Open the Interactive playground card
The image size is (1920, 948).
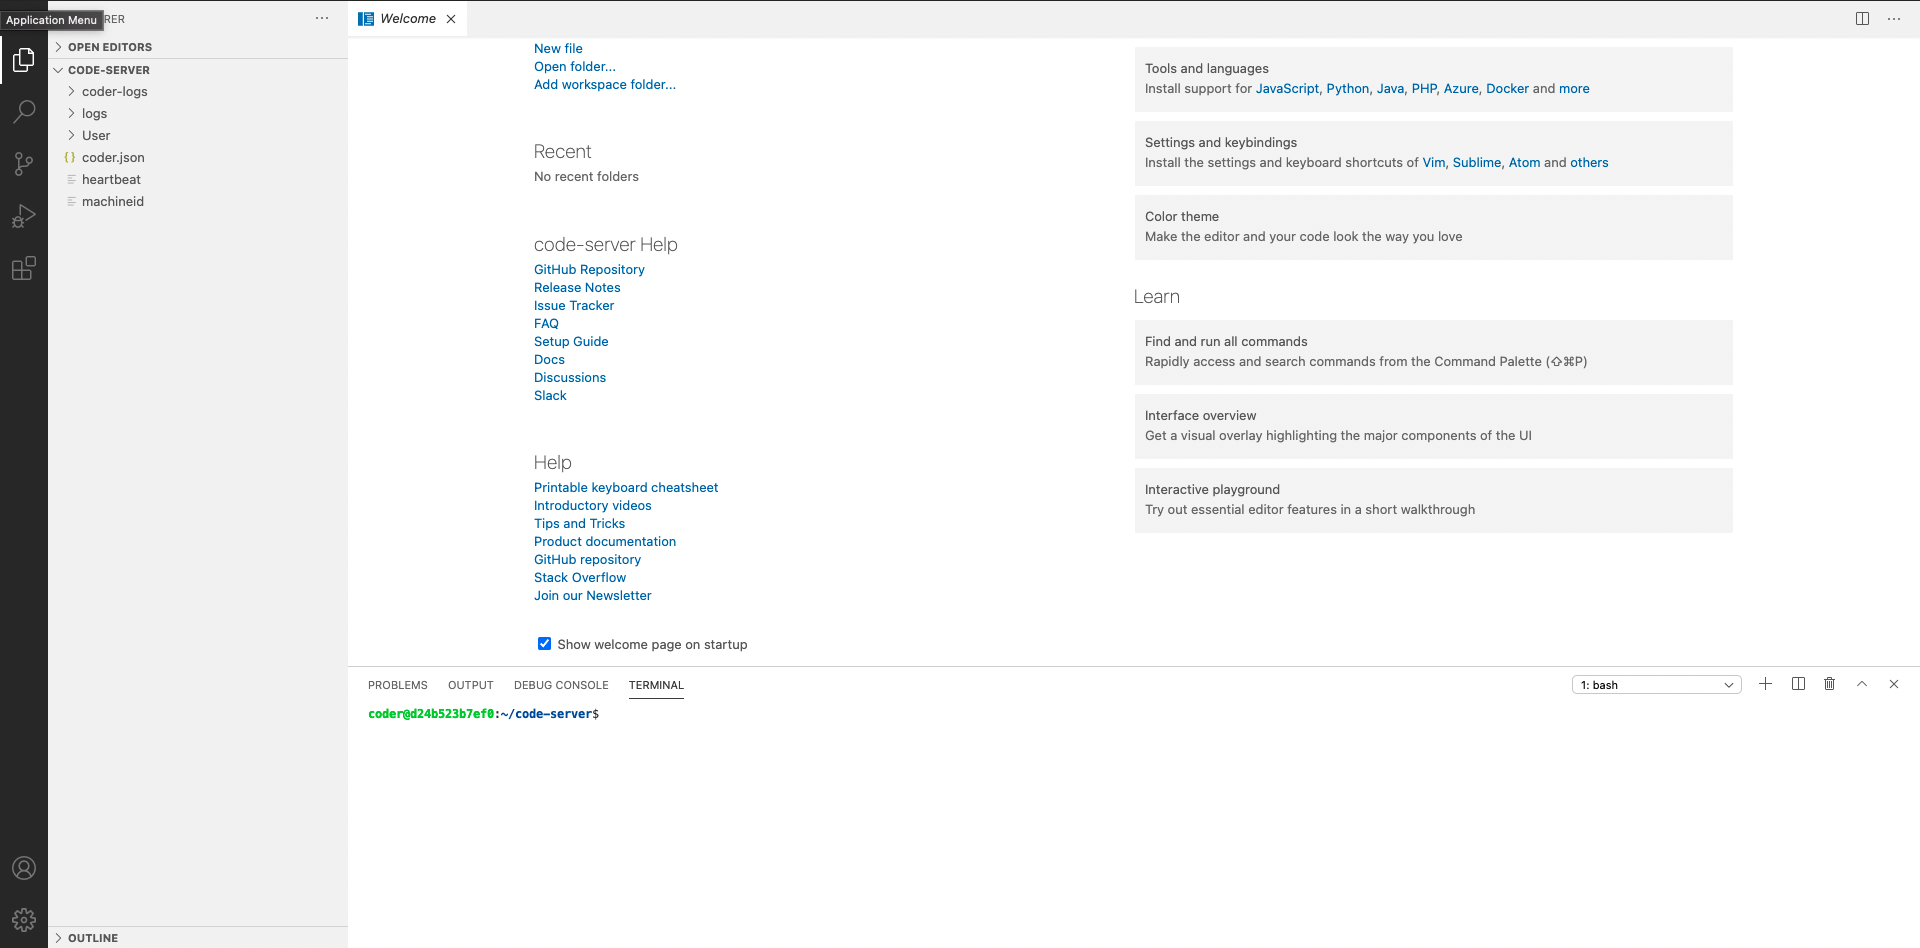point(1433,500)
